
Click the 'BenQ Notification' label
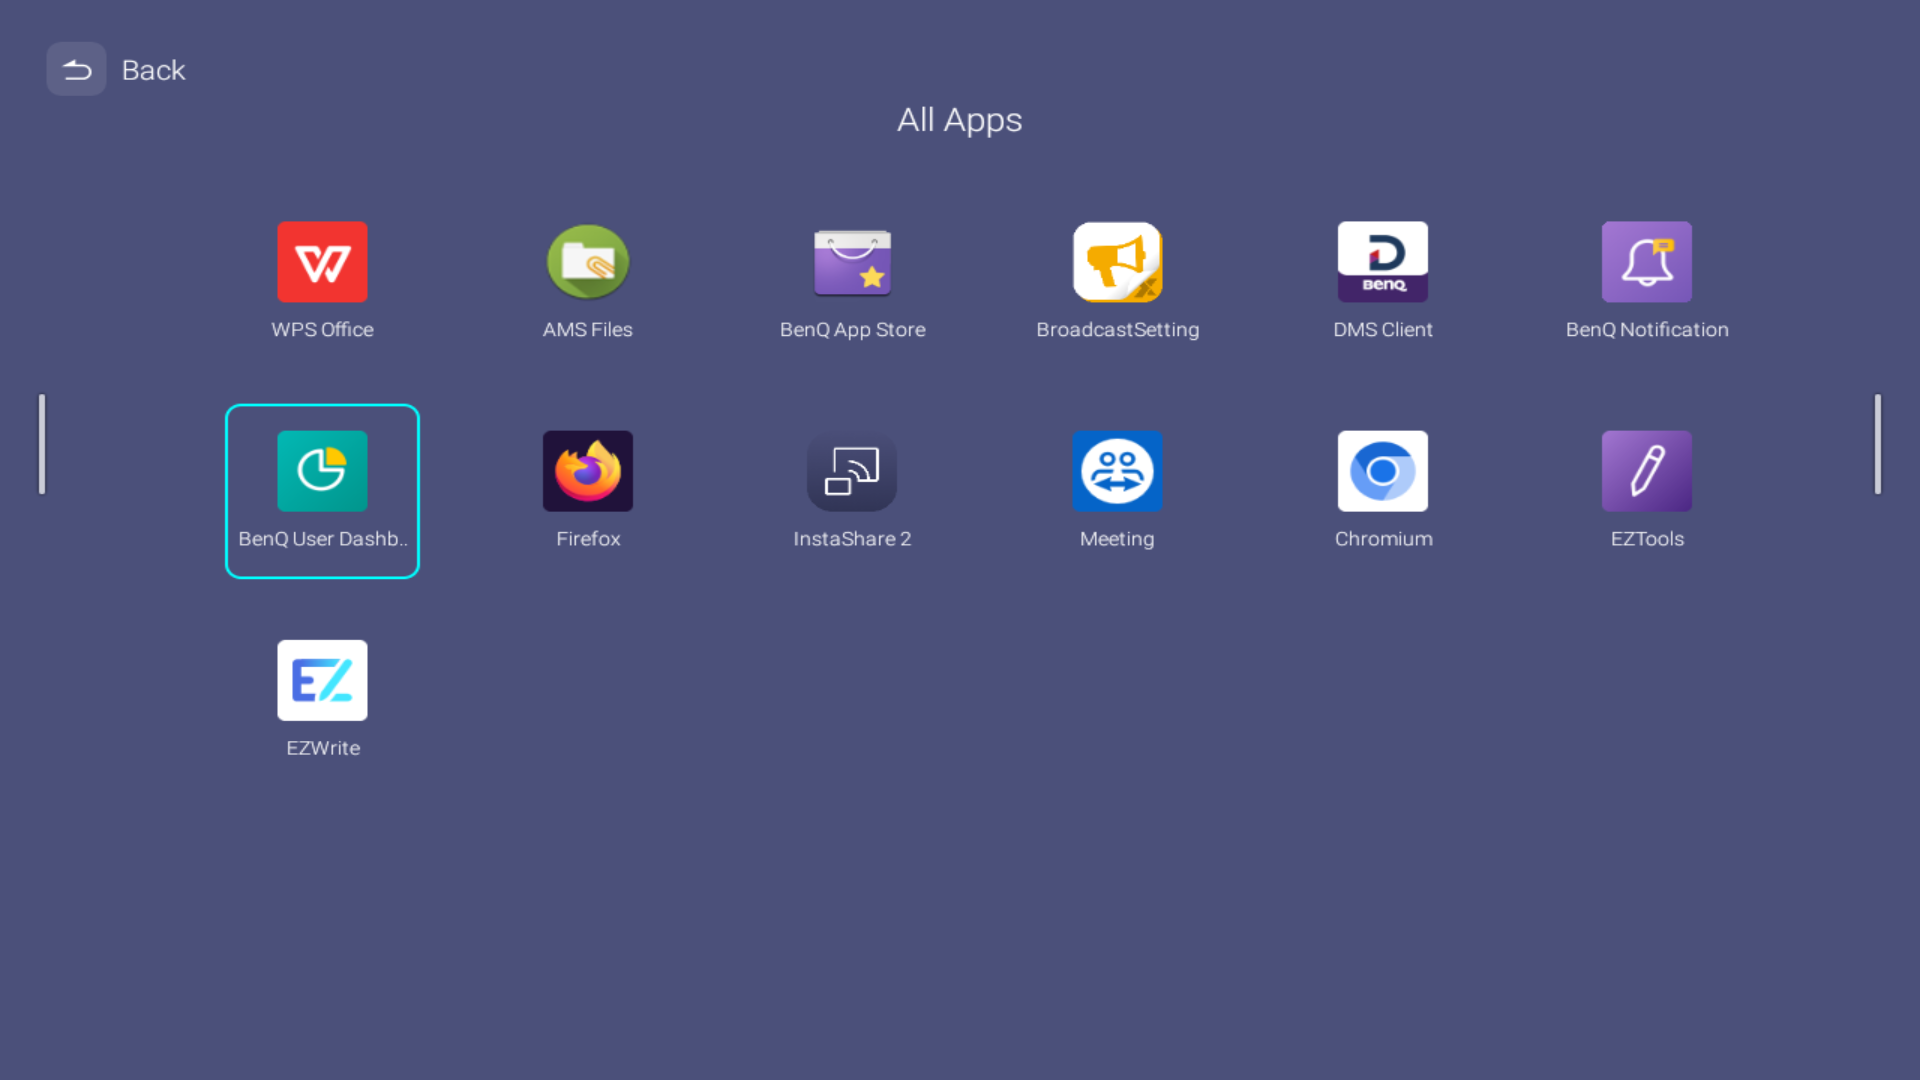point(1647,330)
